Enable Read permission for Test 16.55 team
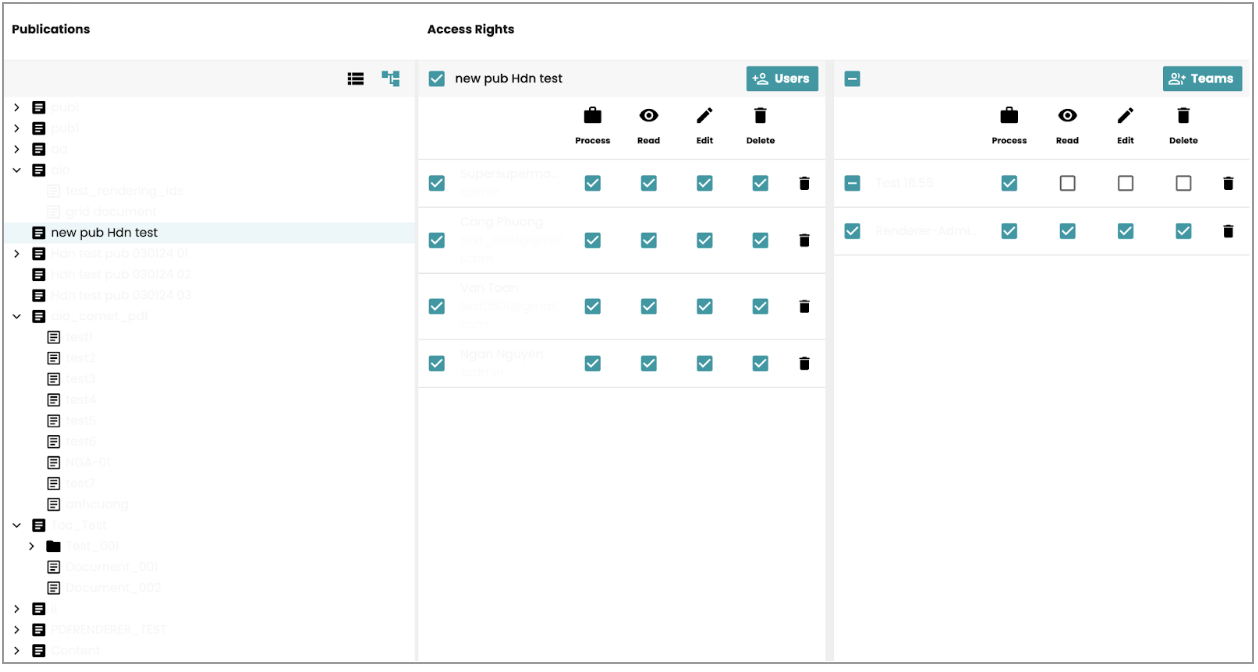The image size is (1258, 672). click(x=1067, y=183)
